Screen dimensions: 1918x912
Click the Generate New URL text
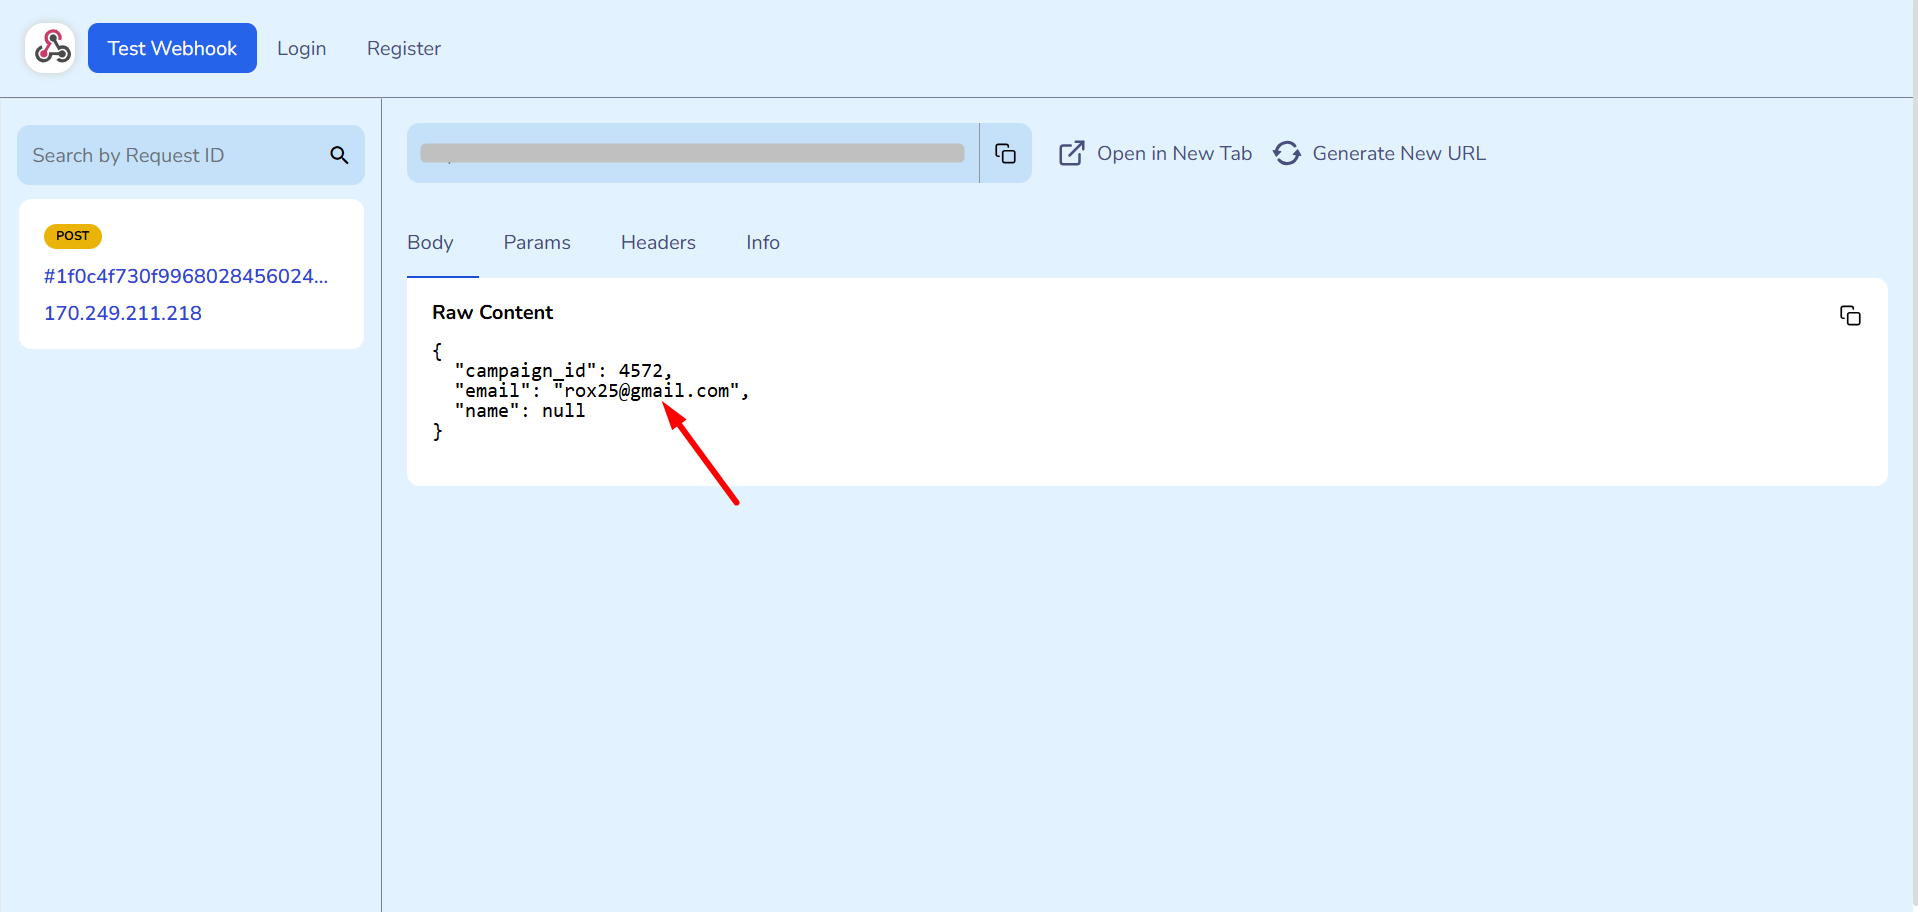pos(1398,153)
